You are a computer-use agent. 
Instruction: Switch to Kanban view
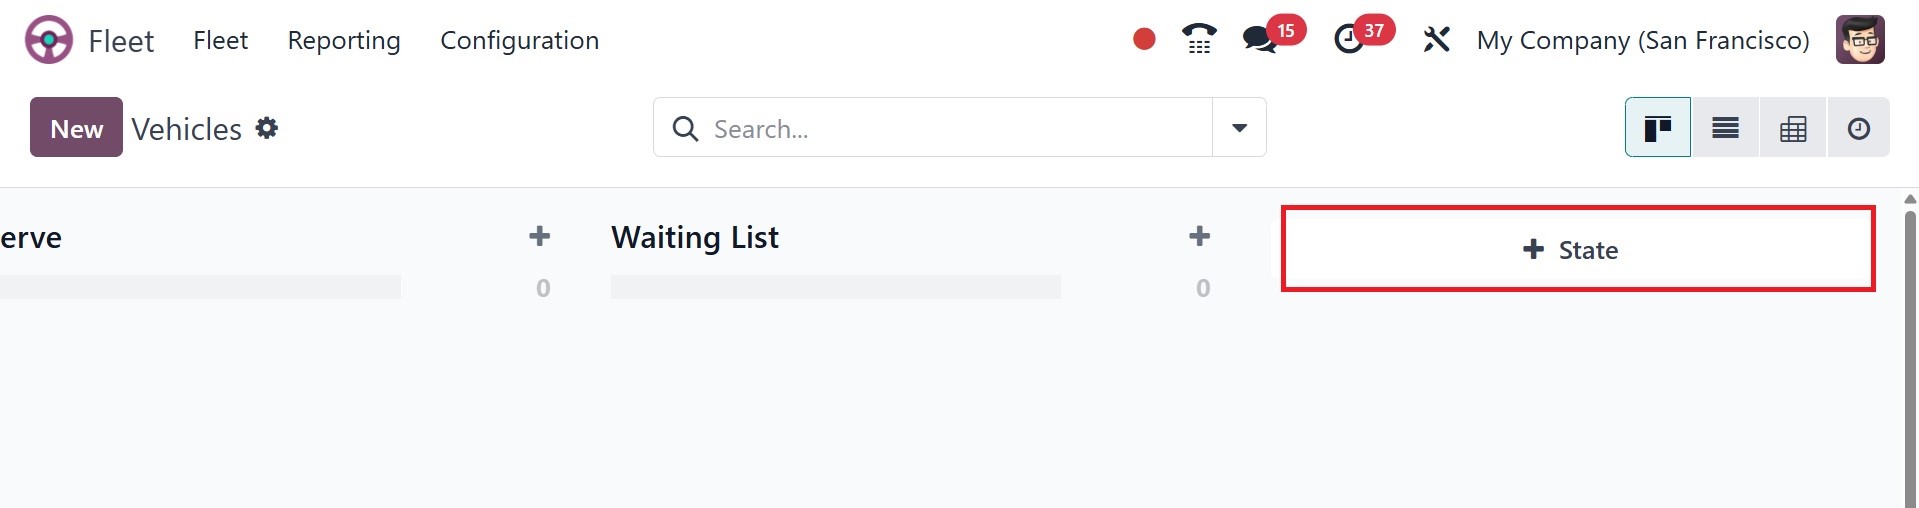point(1658,128)
